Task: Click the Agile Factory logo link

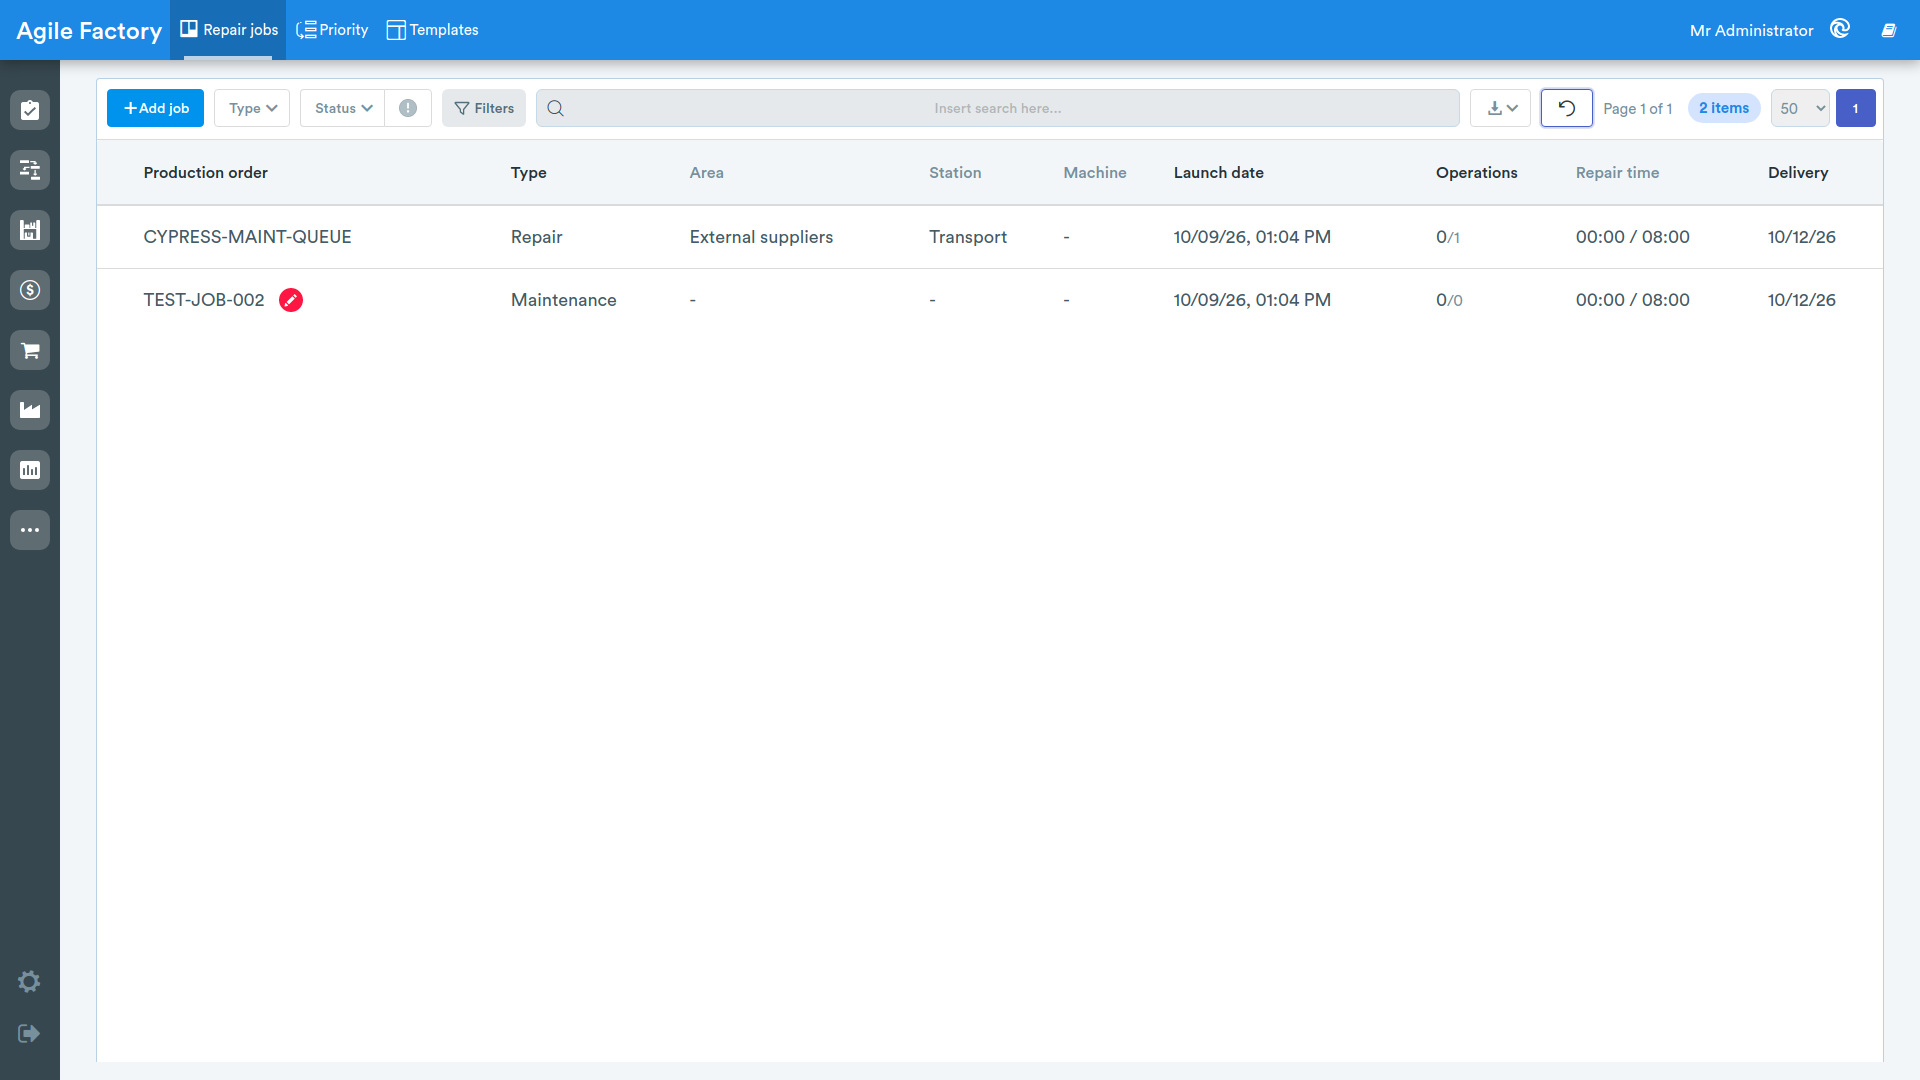Action: (89, 31)
